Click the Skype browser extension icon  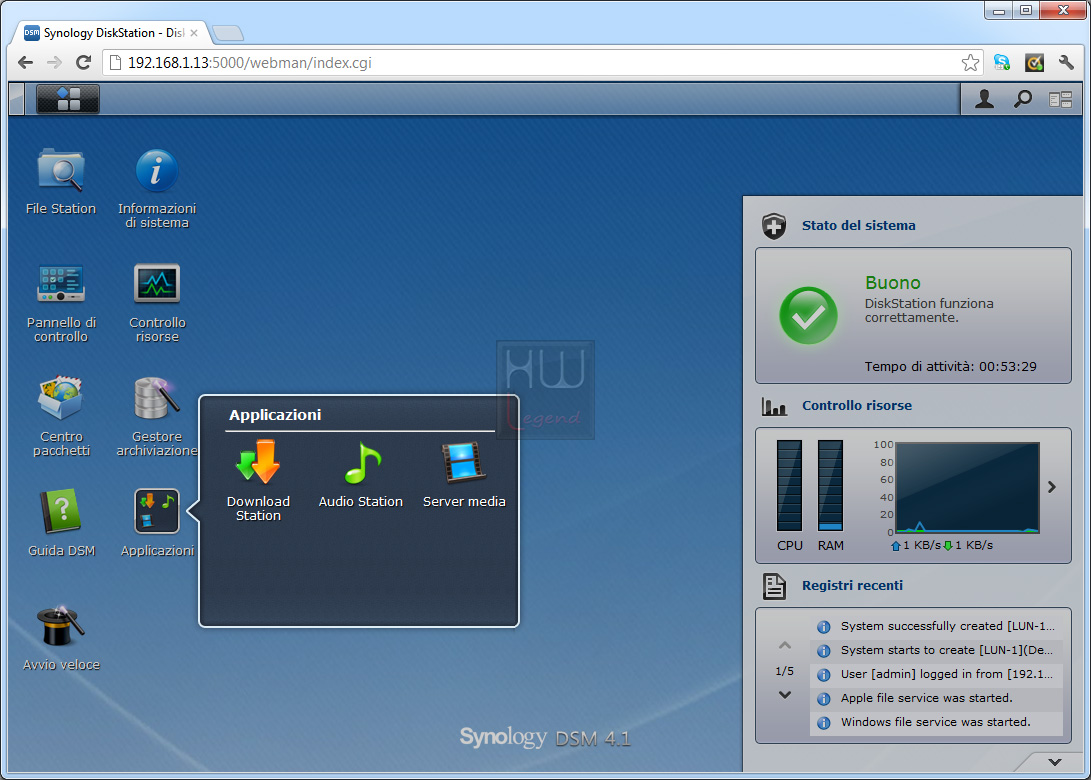tap(1002, 63)
